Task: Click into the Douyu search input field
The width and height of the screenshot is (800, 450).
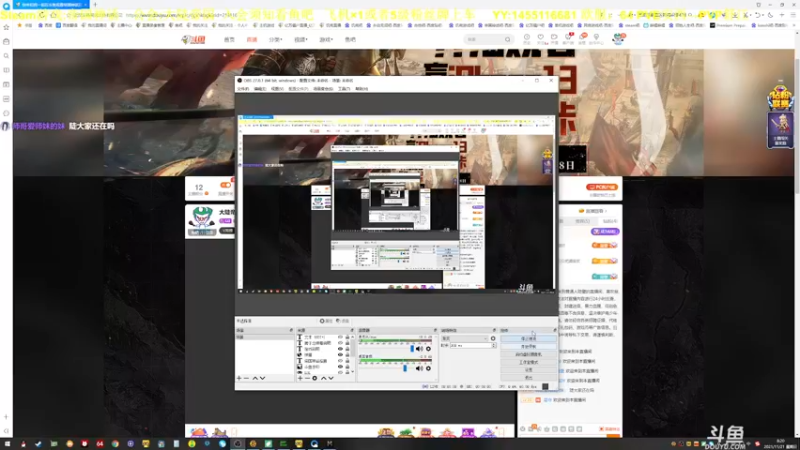Action: point(484,39)
